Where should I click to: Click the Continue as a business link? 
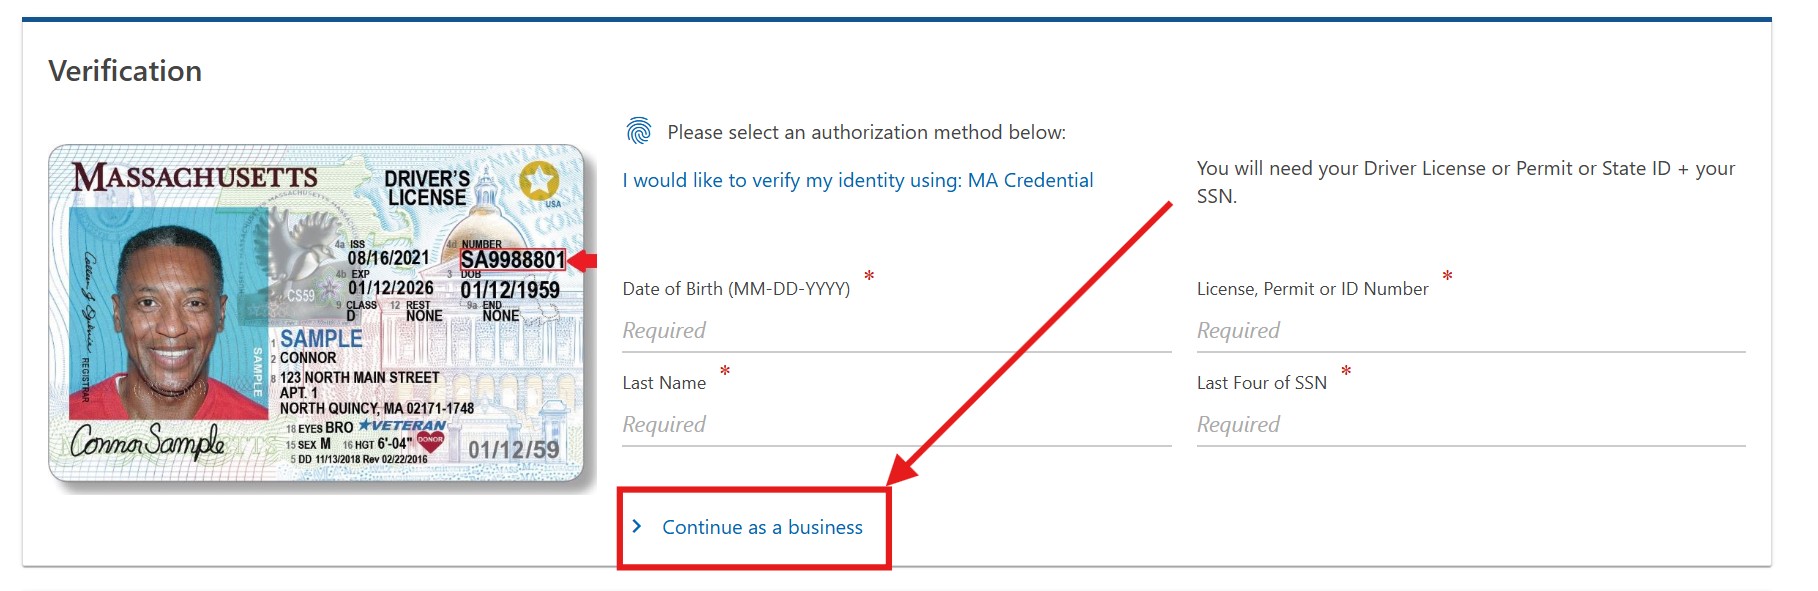pyautogui.click(x=762, y=527)
